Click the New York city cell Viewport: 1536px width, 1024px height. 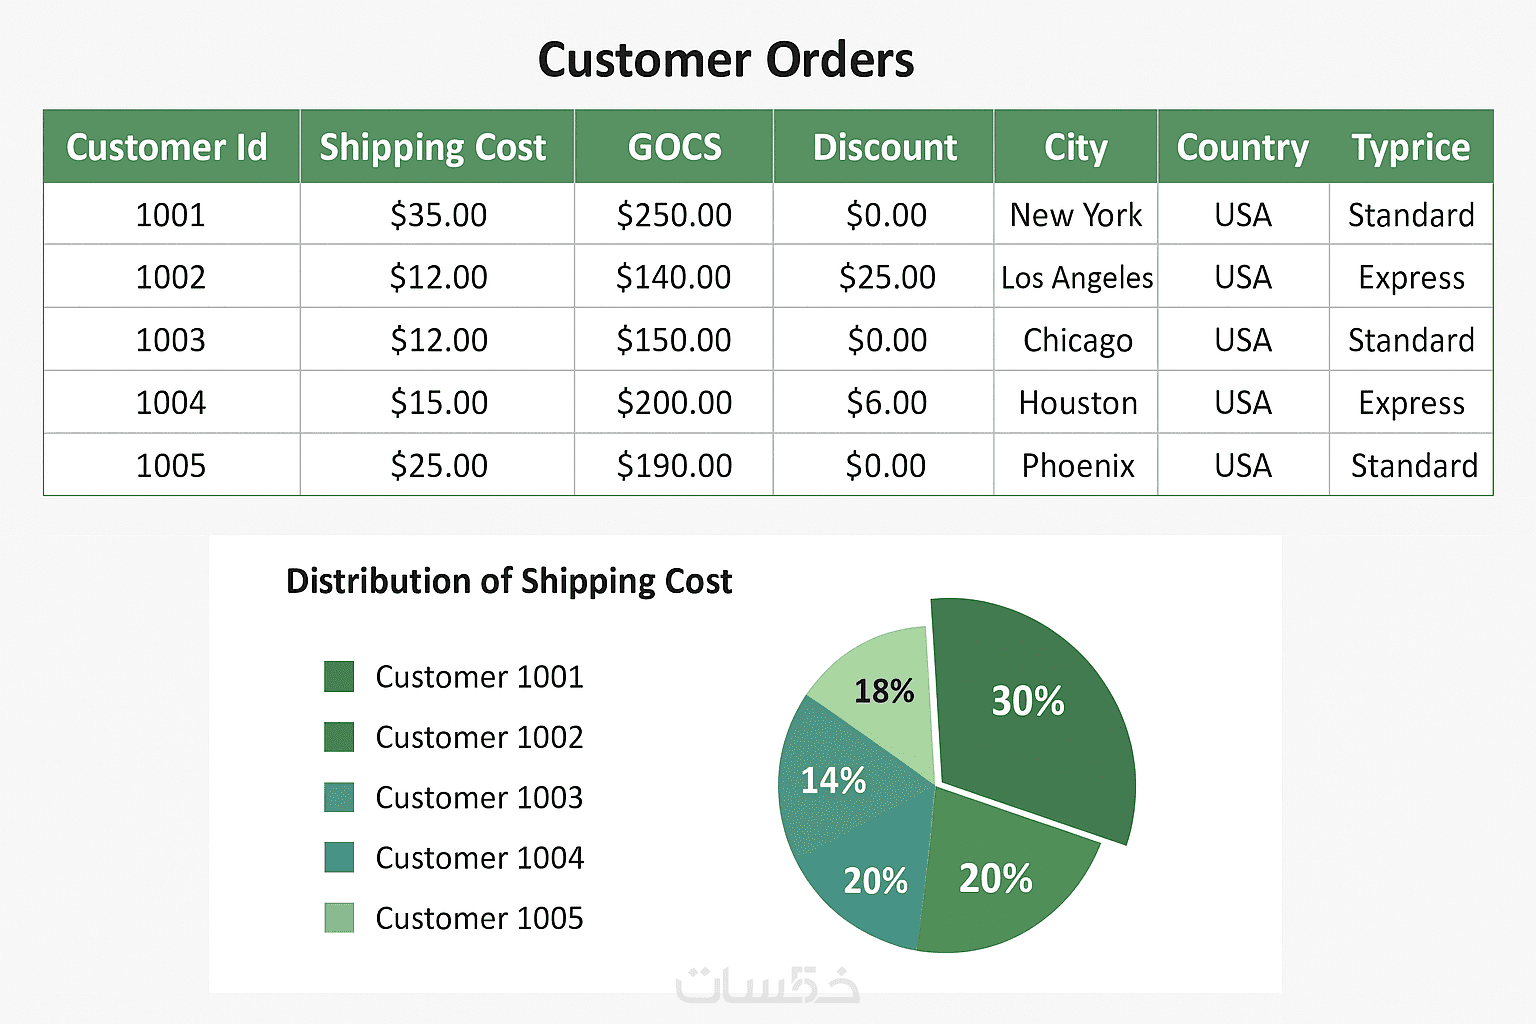coord(1076,215)
